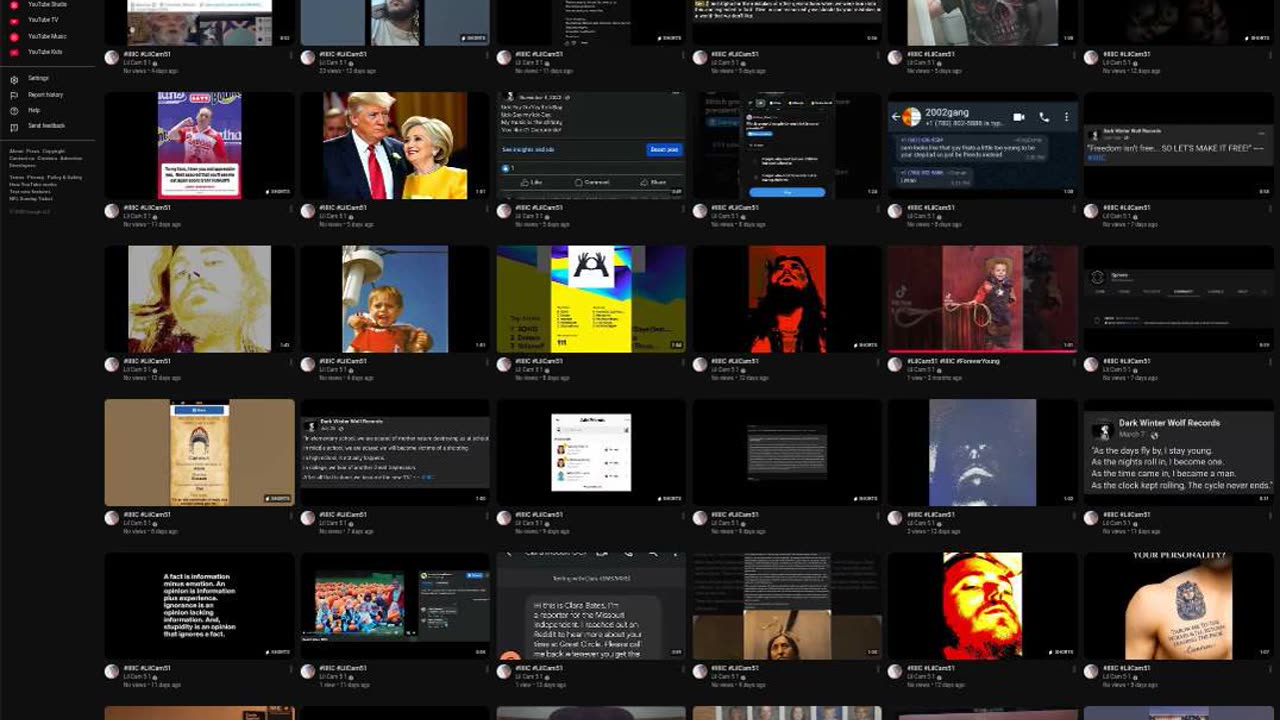The width and height of the screenshot is (1280, 720).
Task: Open Report history in the sidebar
Action: [45, 95]
